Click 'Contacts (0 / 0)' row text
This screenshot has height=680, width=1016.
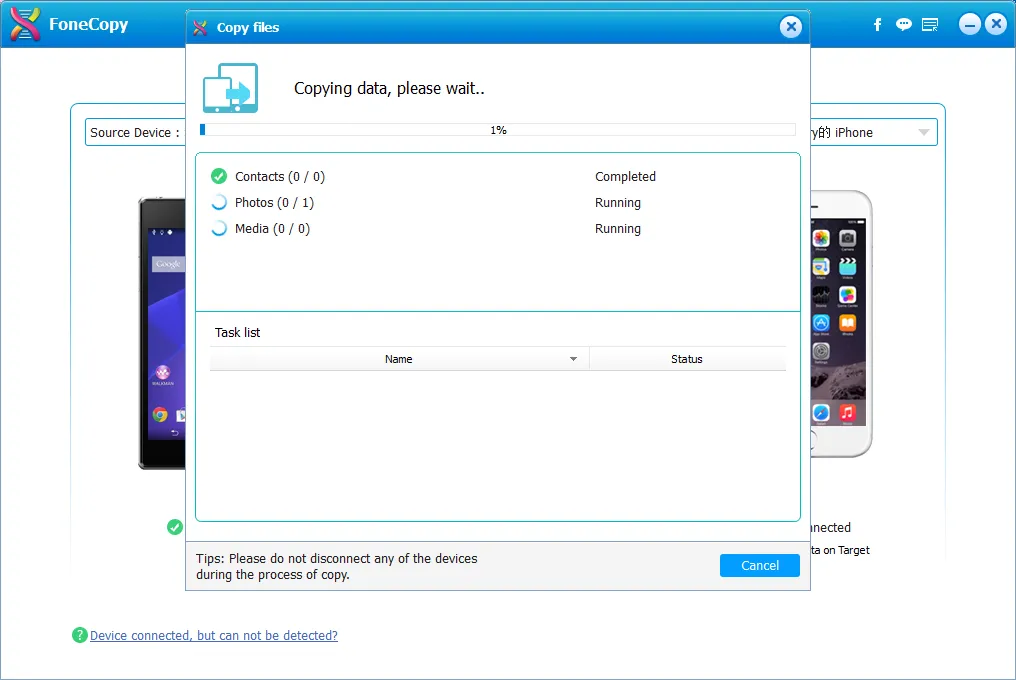280,176
